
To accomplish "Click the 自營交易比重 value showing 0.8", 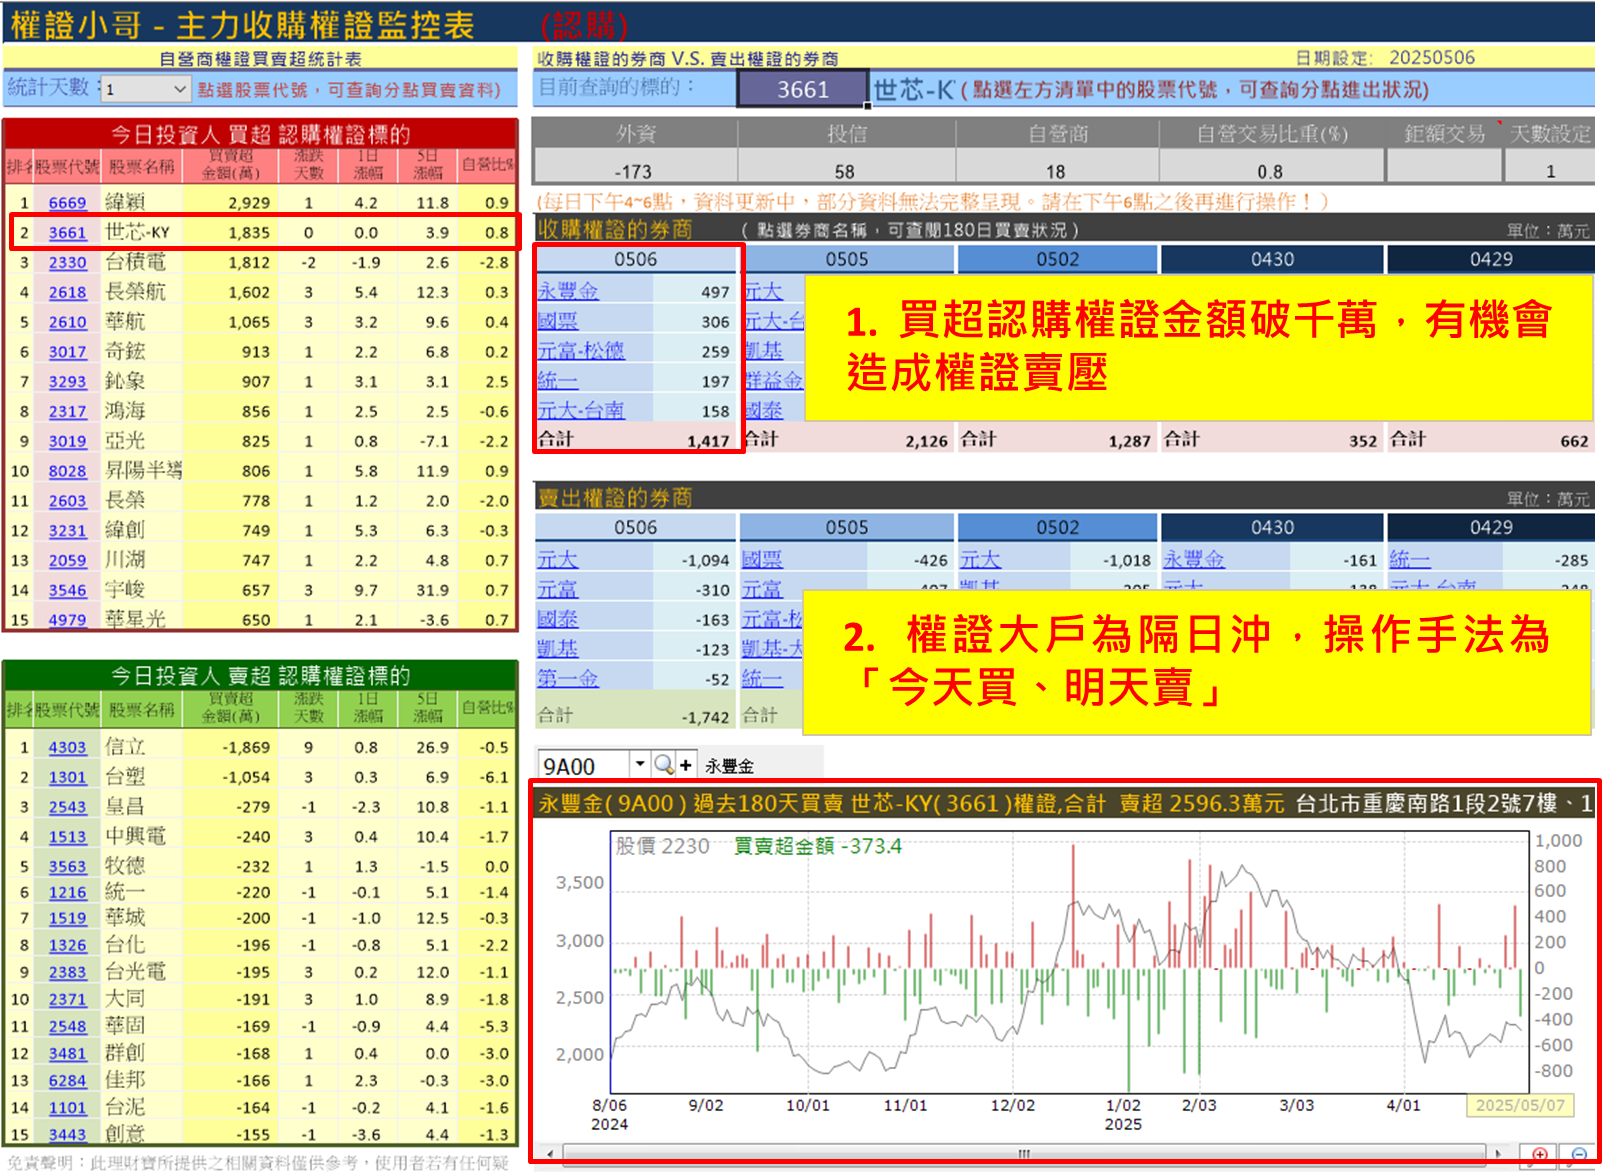I will [1270, 171].
